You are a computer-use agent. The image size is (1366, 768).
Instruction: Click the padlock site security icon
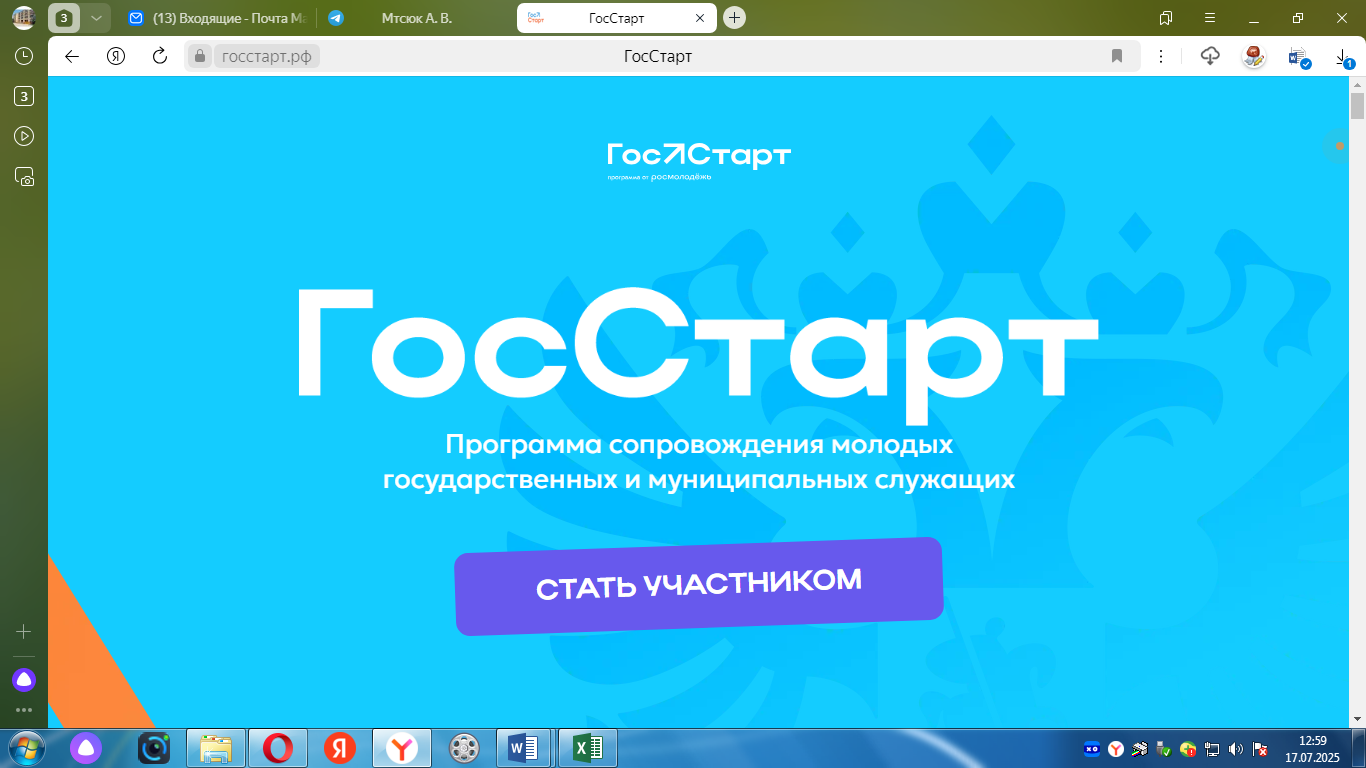click(200, 56)
